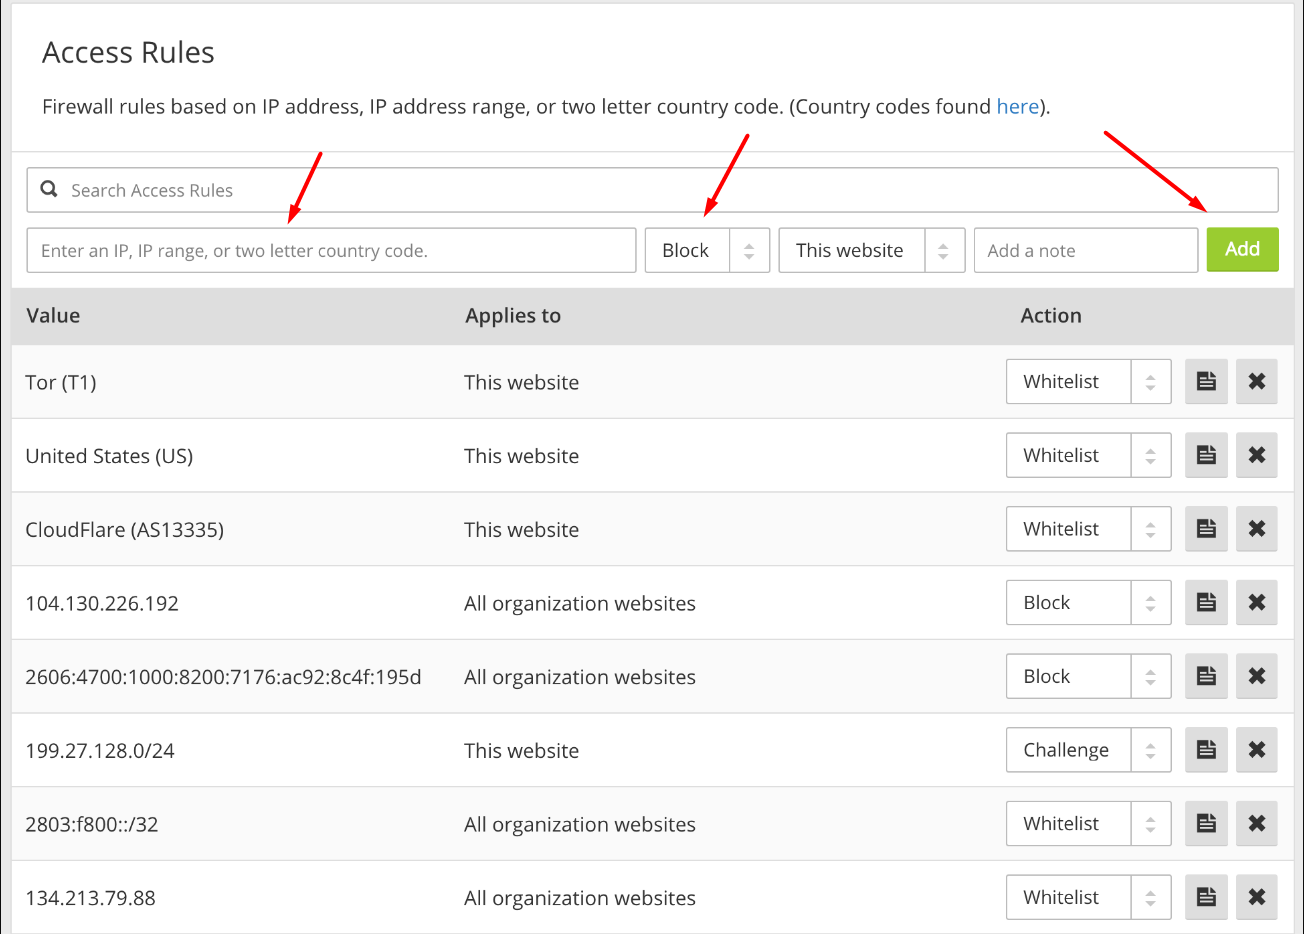Open note for 2606:4700:1000:8200 IPv6 rule
Image resolution: width=1304 pixels, height=934 pixels.
point(1206,677)
